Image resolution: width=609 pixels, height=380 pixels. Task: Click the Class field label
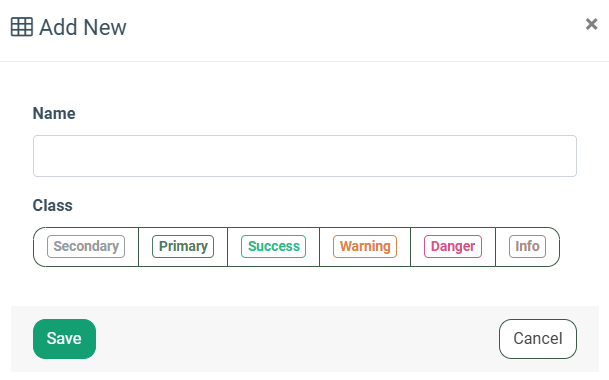click(52, 205)
